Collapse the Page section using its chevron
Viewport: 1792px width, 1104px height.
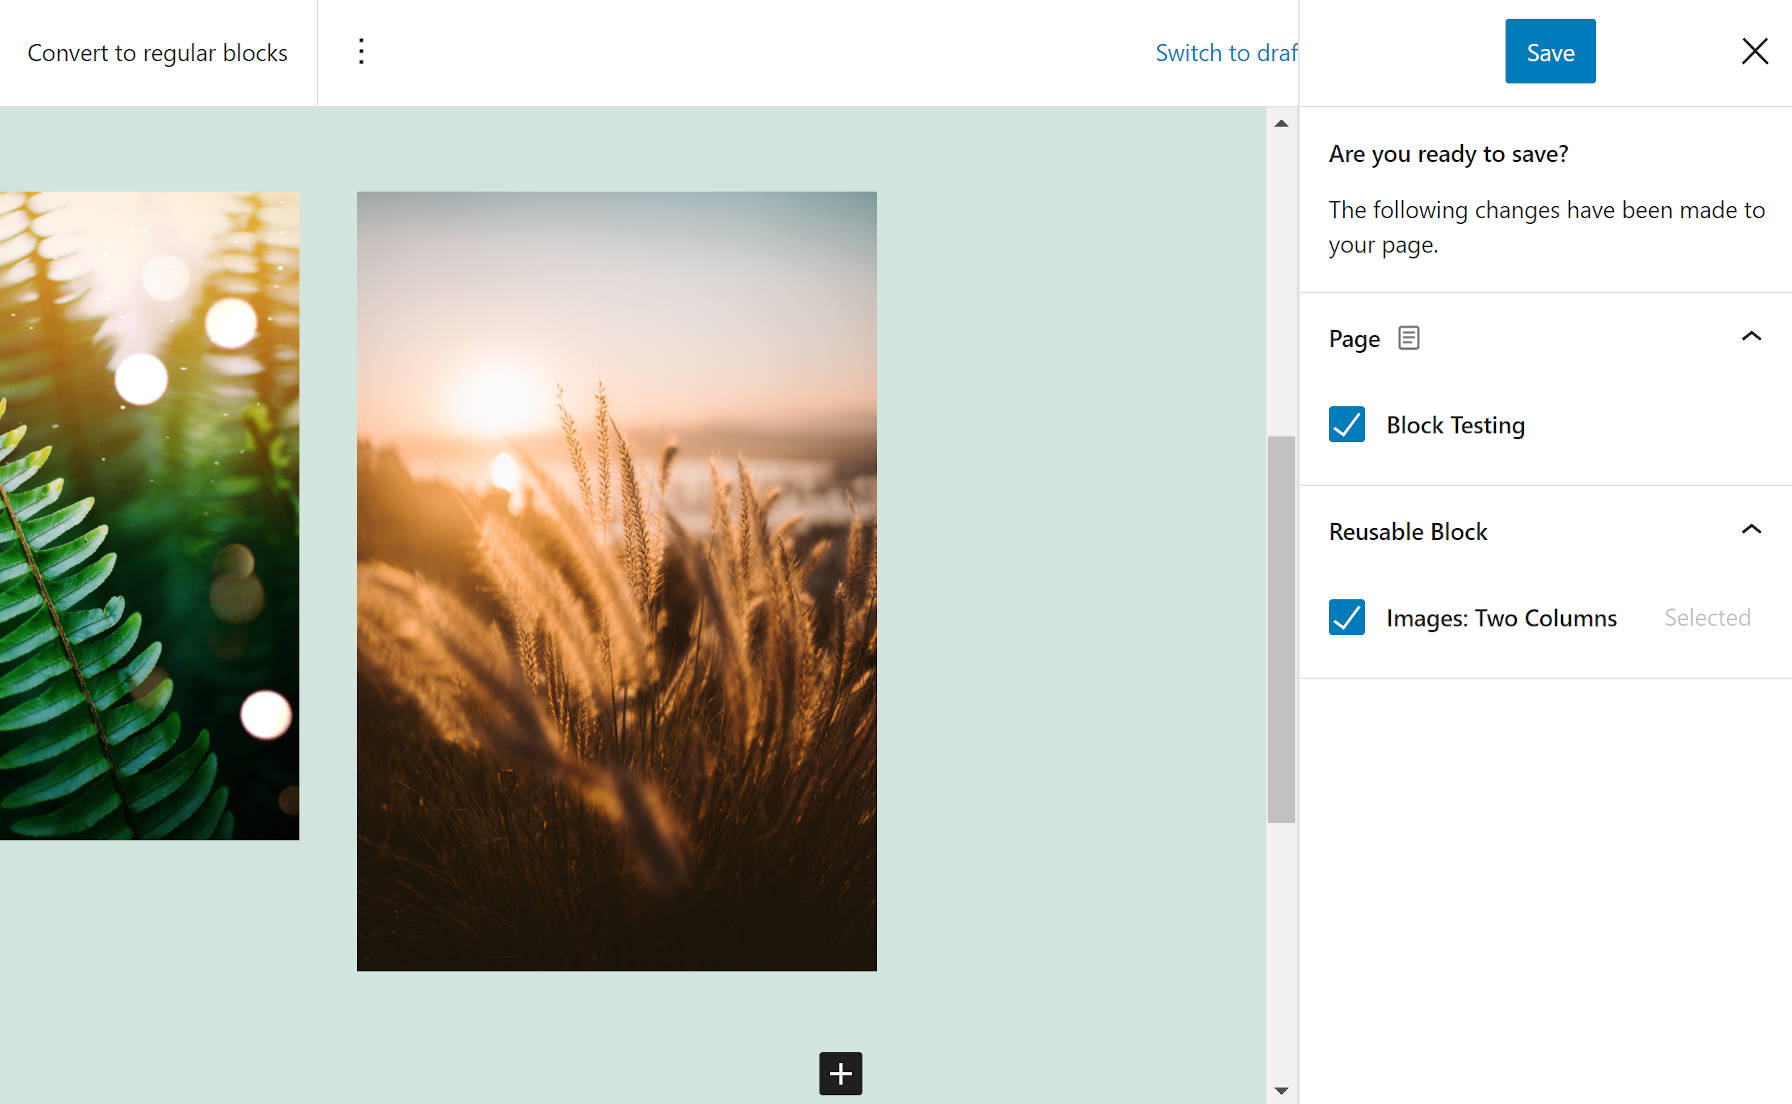1750,337
